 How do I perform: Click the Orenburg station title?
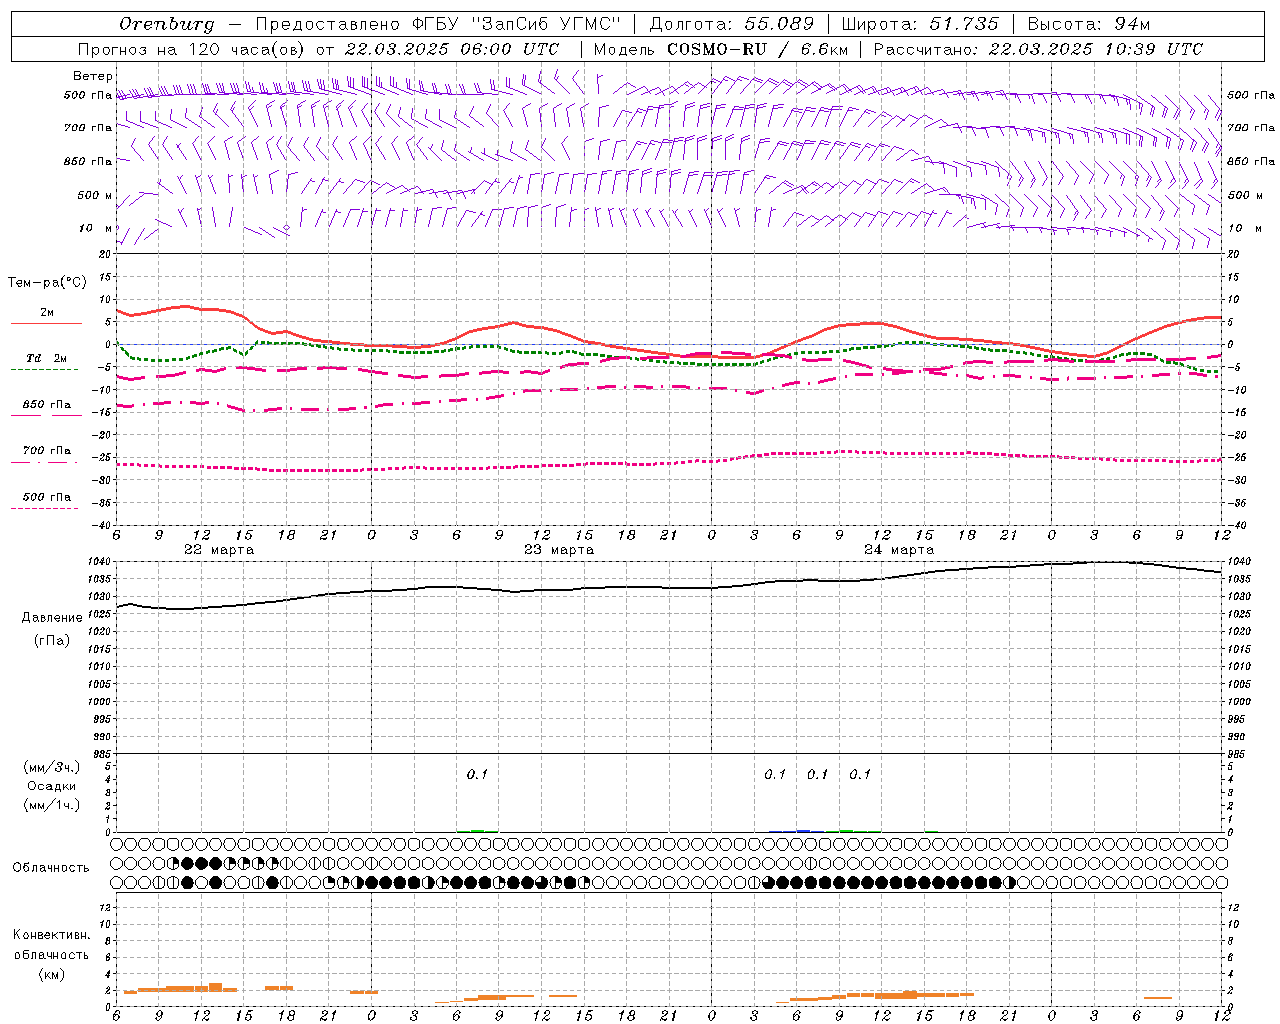coord(166,24)
